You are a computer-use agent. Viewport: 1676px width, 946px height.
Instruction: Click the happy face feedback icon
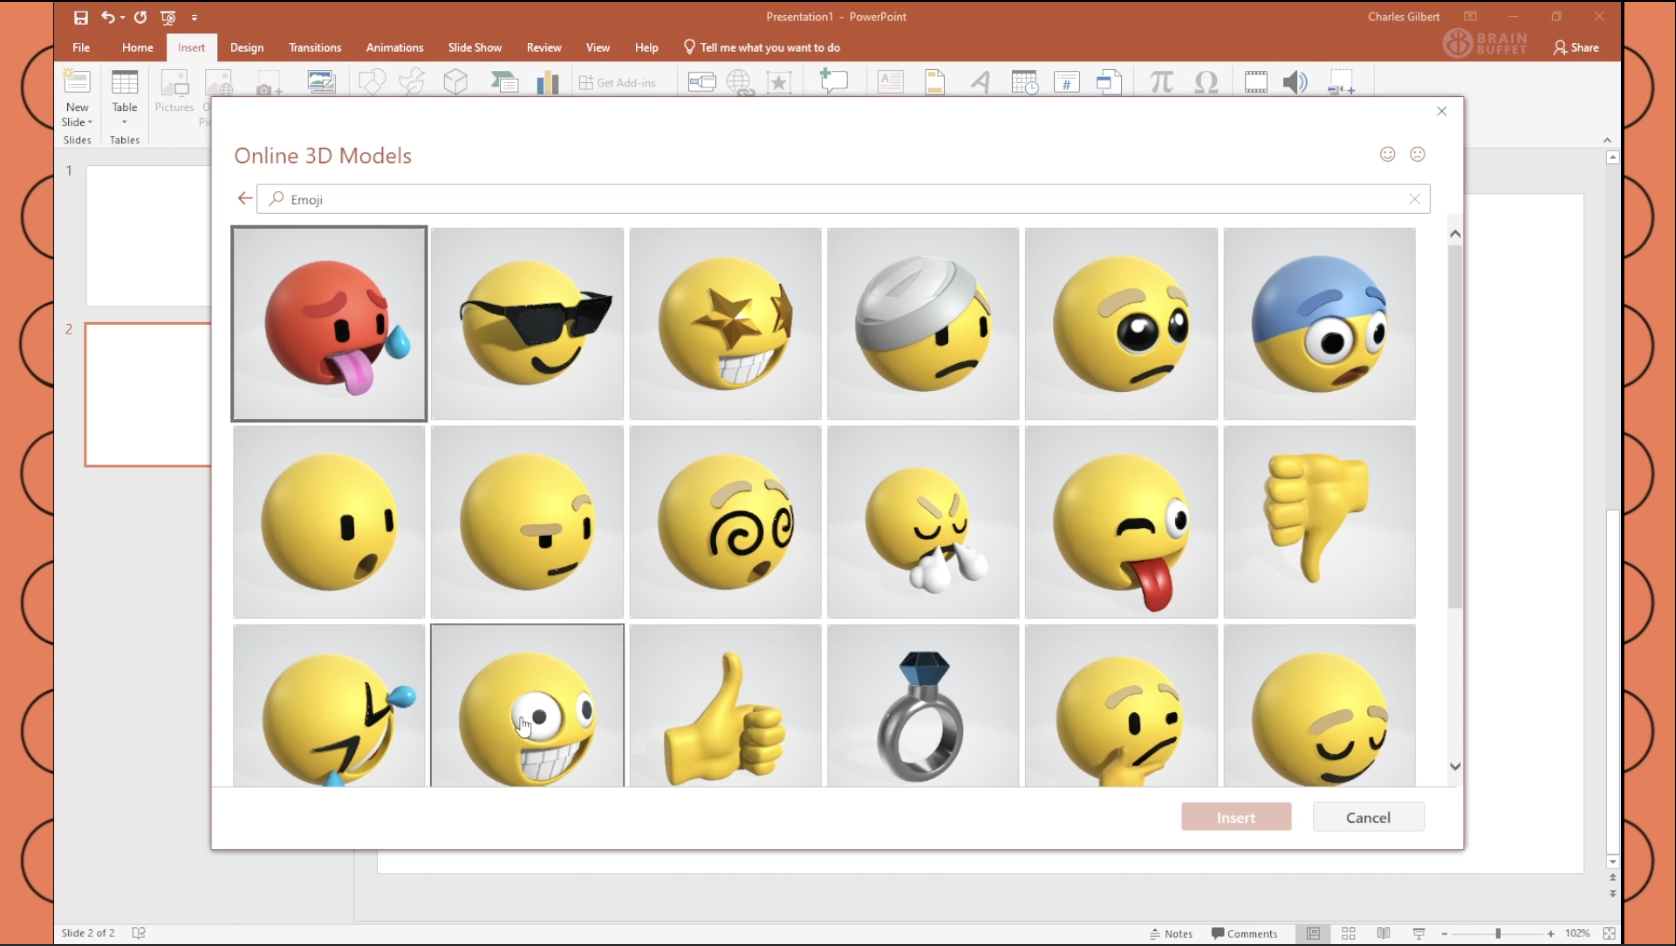point(1387,154)
